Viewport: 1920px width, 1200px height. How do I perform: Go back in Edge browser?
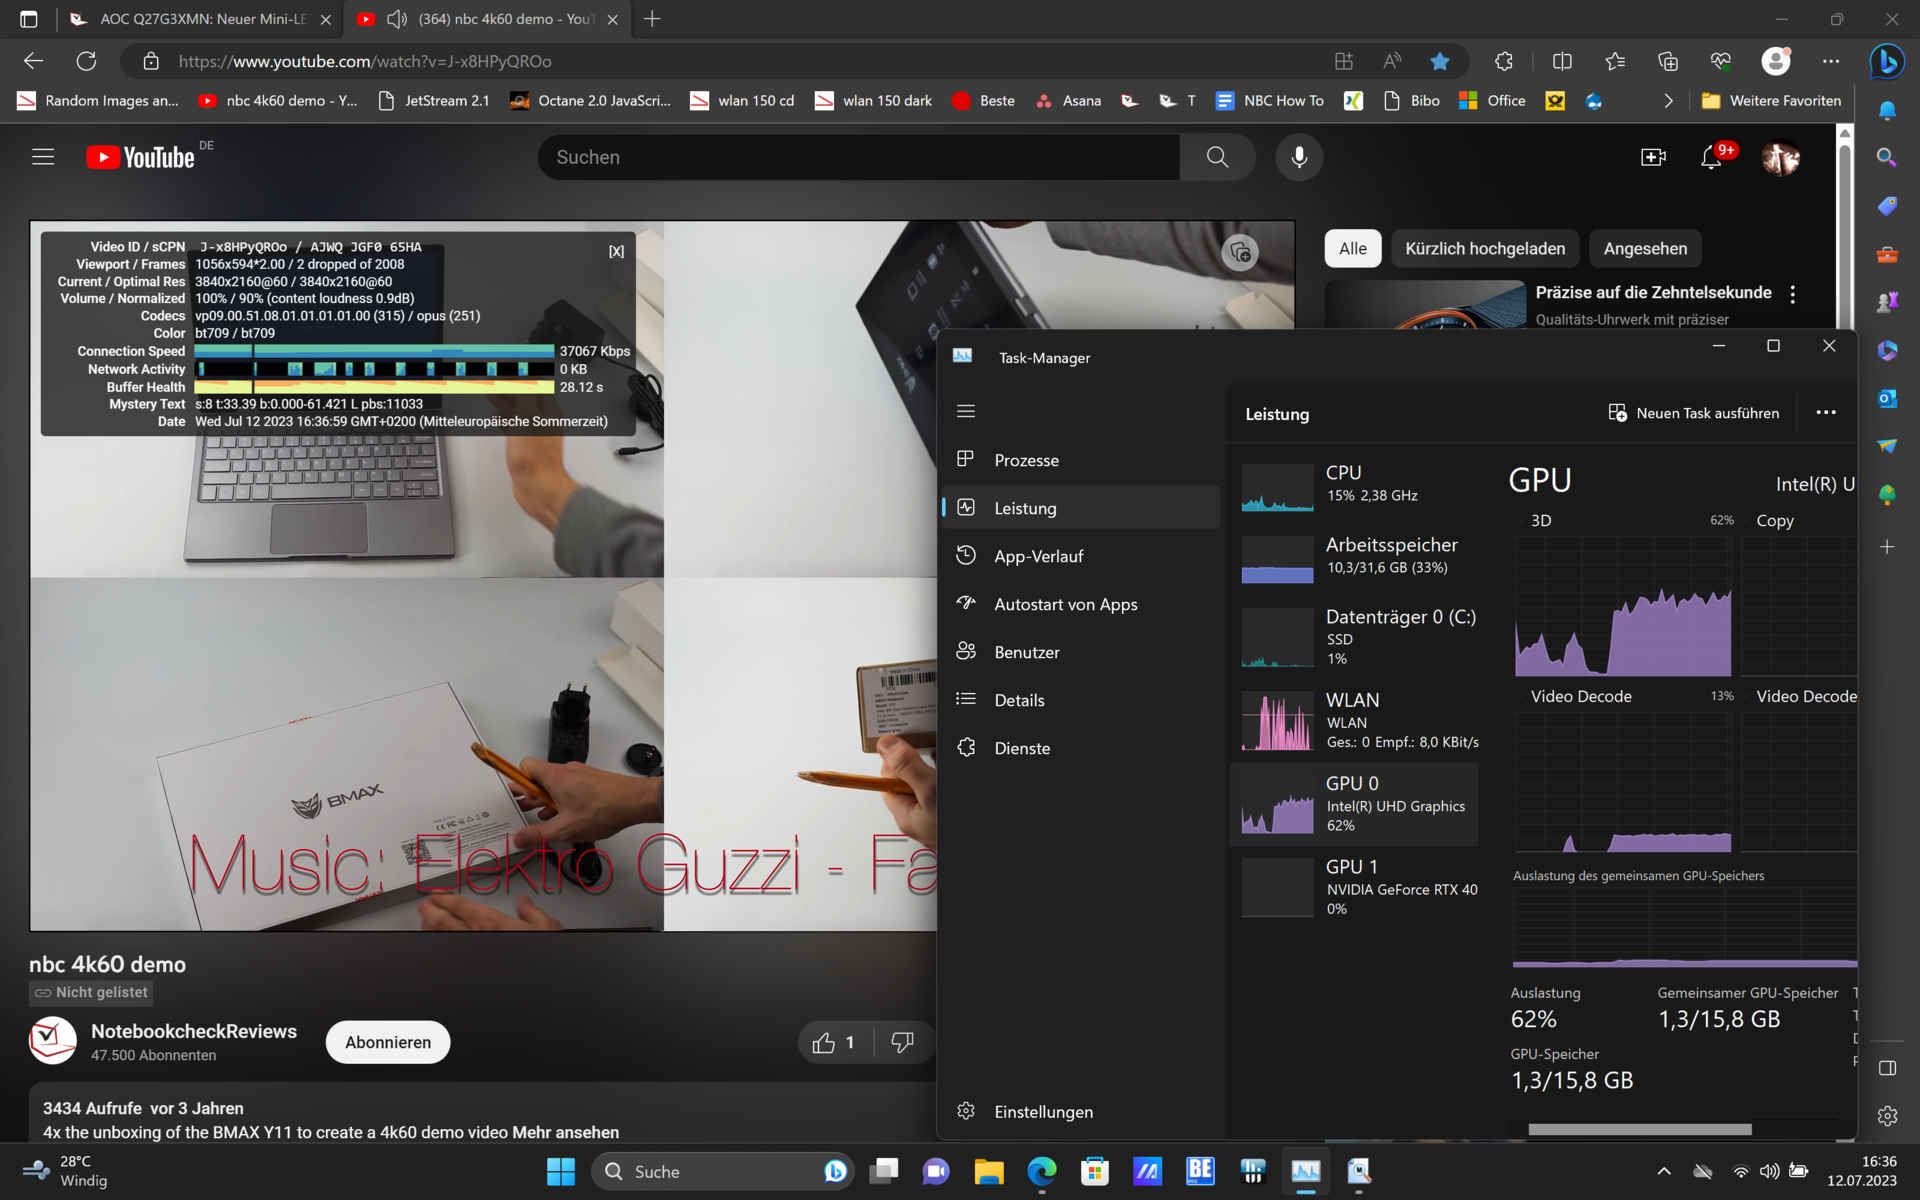[34, 61]
